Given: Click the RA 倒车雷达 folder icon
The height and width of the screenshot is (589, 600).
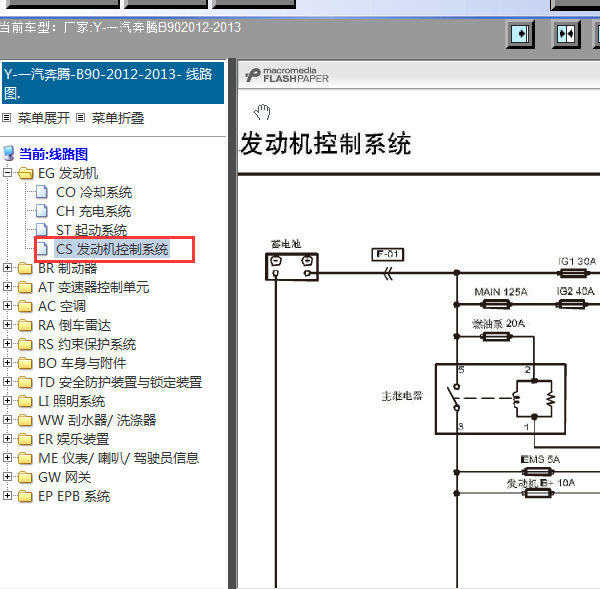Looking at the screenshot, I should tap(25, 325).
